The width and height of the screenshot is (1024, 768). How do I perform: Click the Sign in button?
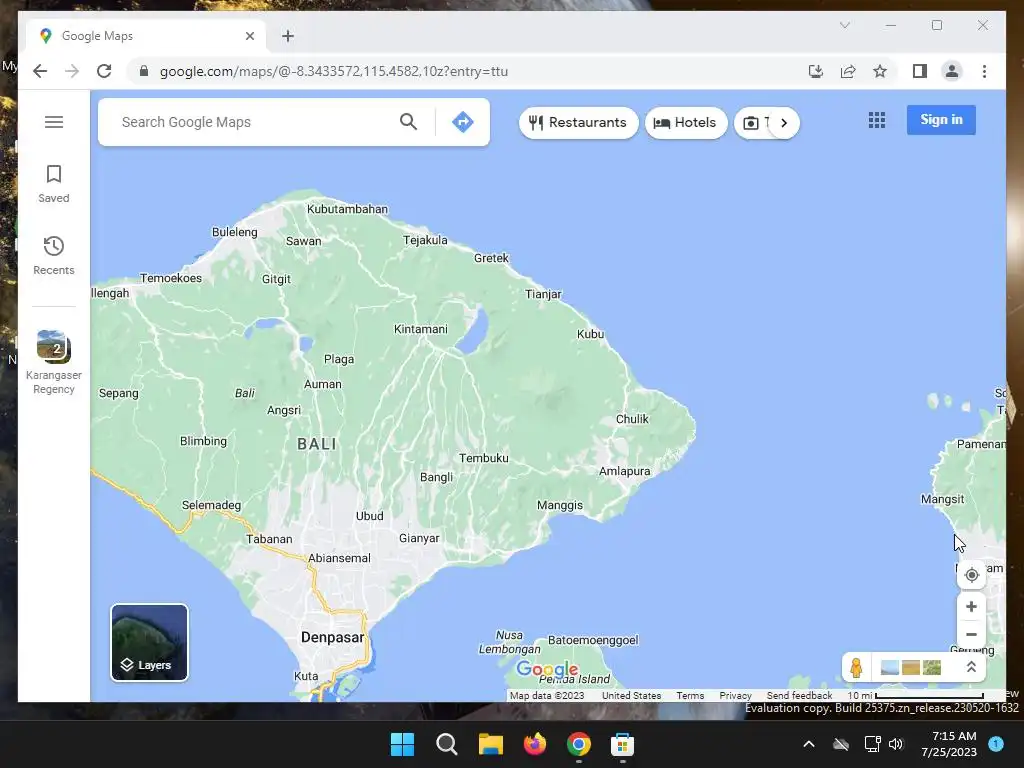[941, 120]
